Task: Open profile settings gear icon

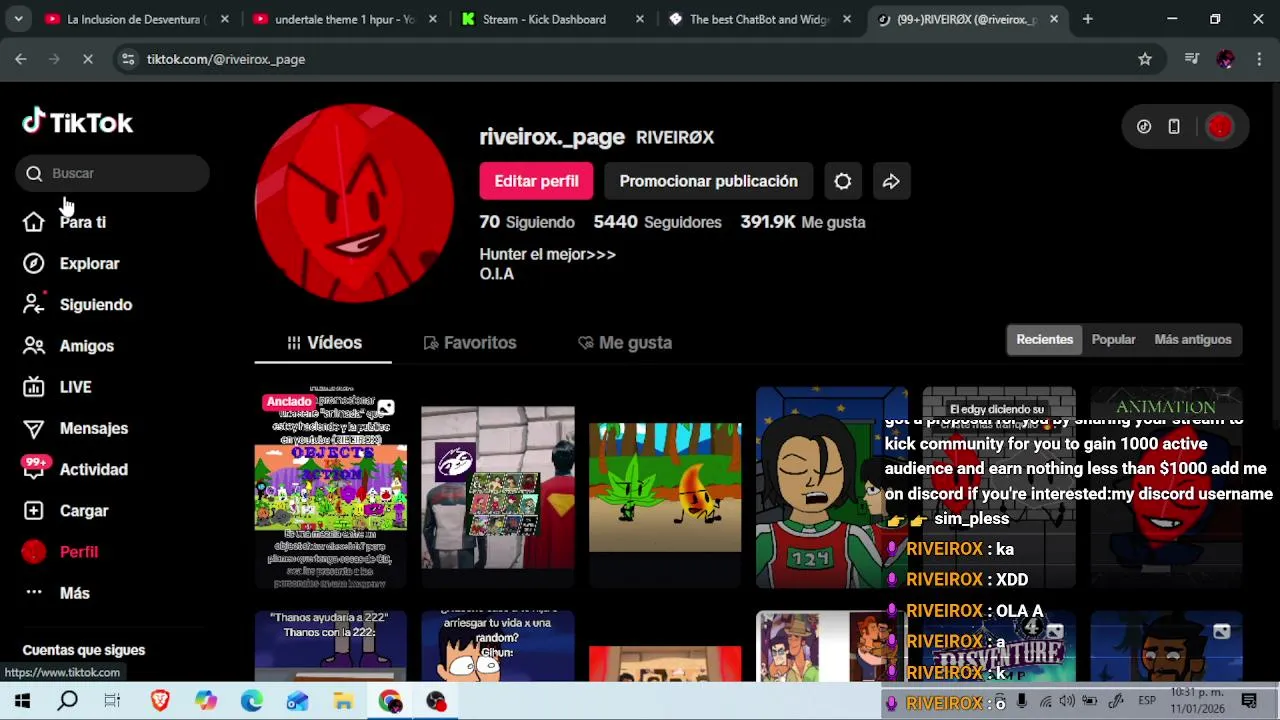Action: [843, 181]
